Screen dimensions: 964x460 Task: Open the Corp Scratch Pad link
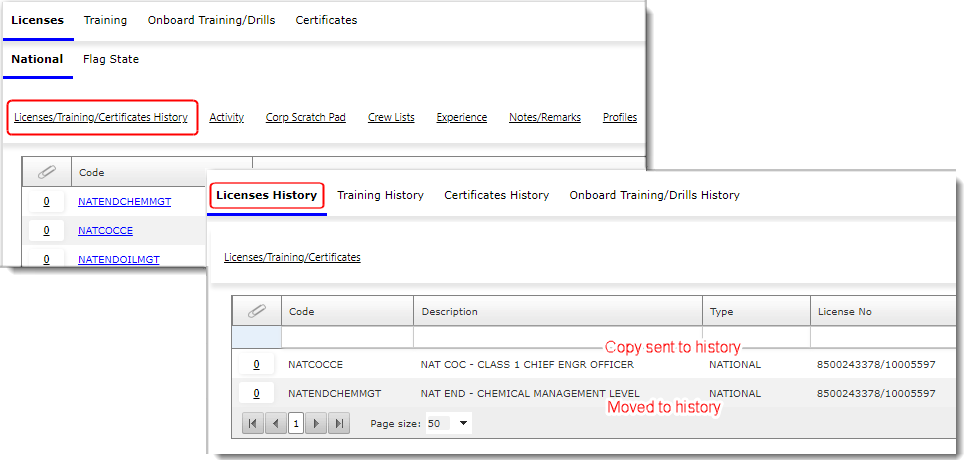coord(305,117)
